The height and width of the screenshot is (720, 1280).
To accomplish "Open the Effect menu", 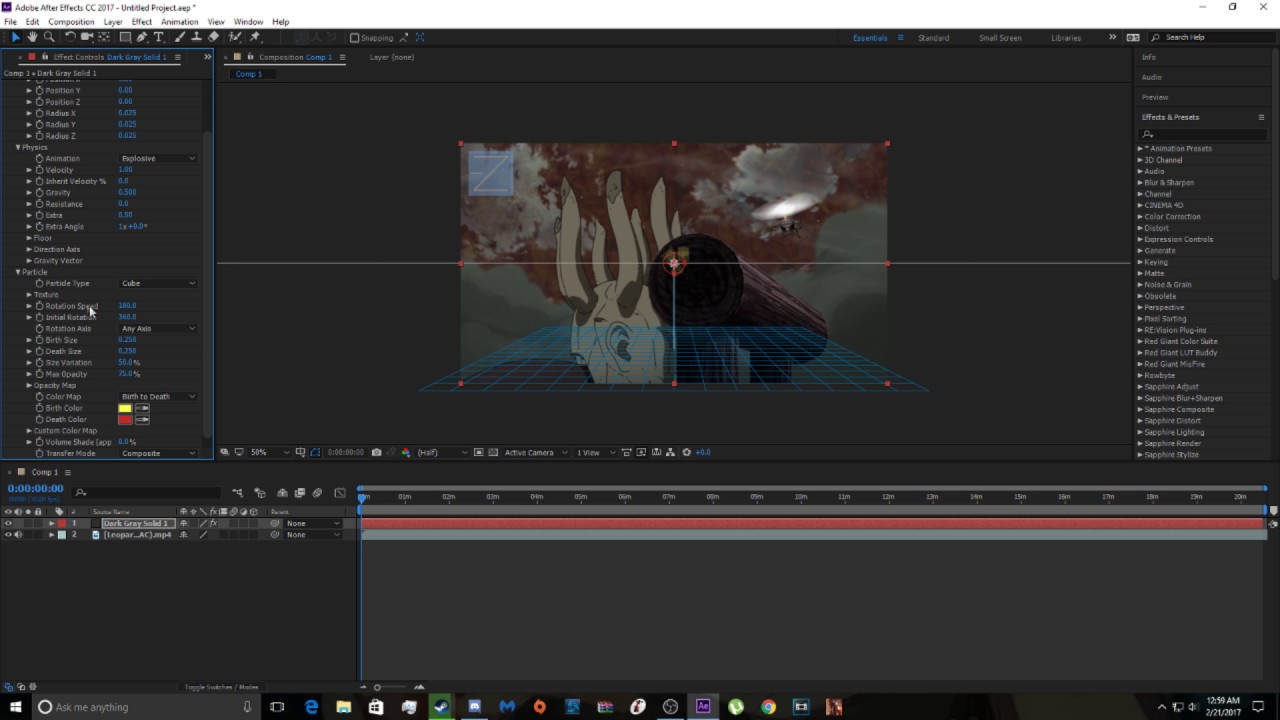I will 142,21.
